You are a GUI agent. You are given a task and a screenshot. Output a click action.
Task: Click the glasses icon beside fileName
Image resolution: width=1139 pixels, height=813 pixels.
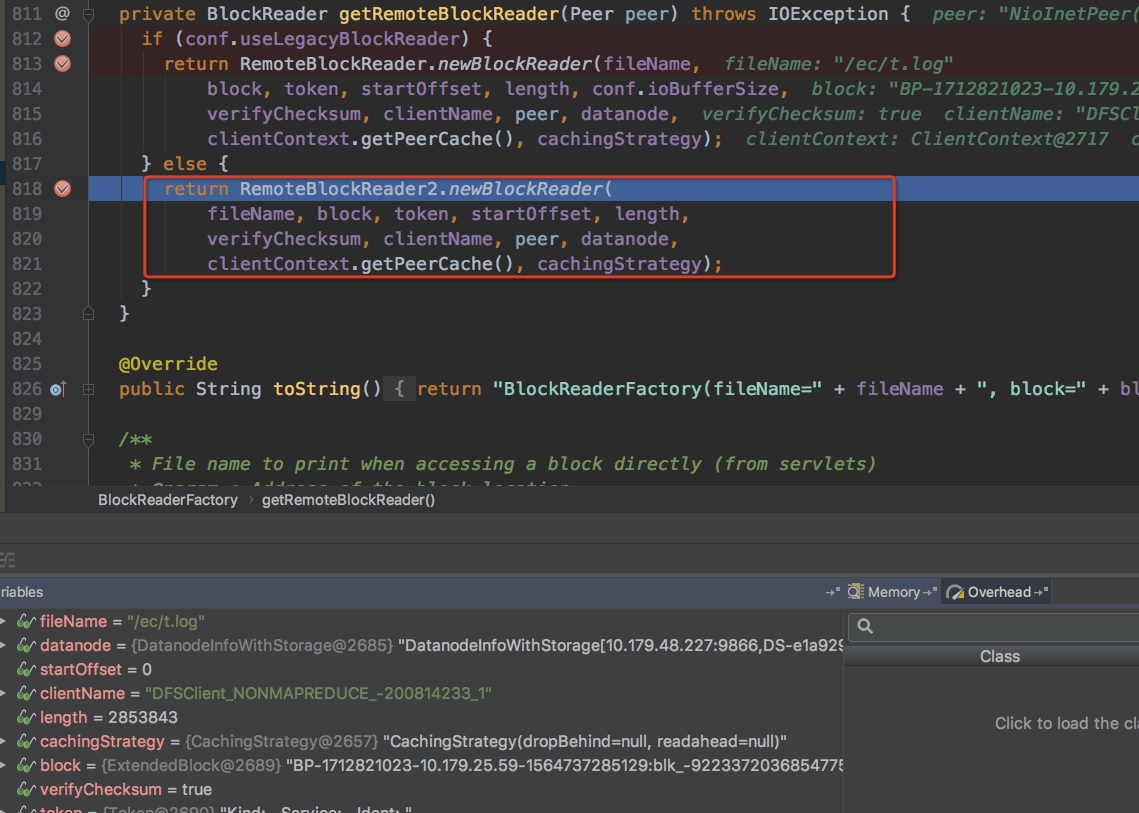pyautogui.click(x=26, y=621)
